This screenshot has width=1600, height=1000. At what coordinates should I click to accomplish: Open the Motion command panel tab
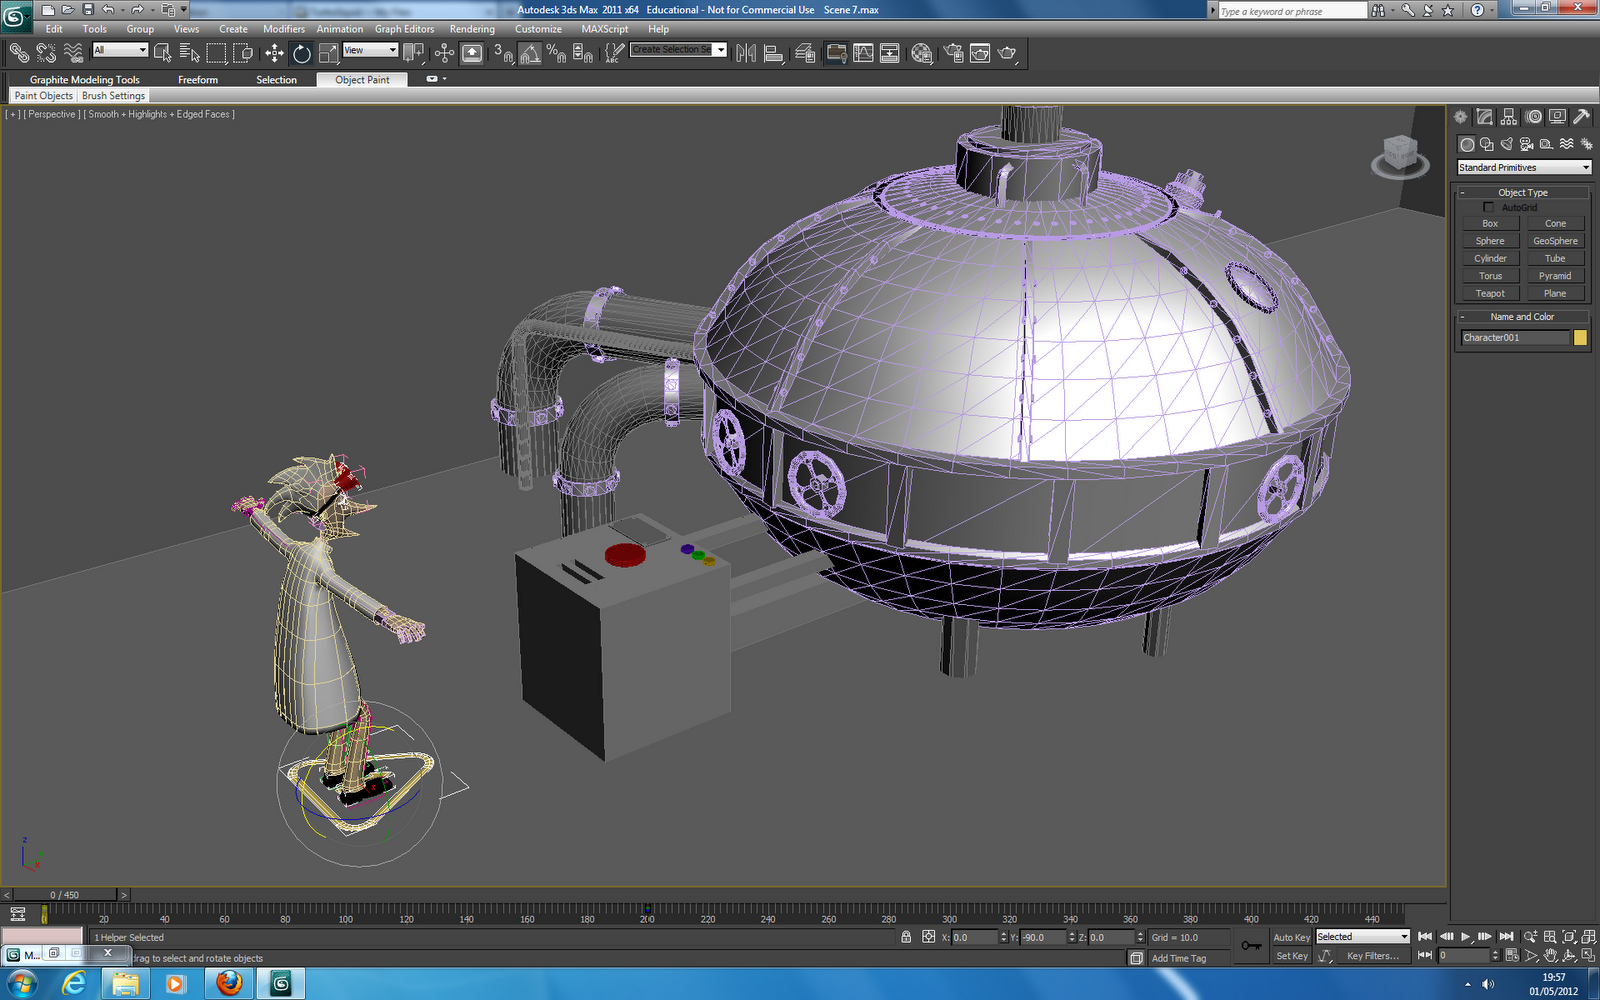coord(1534,117)
